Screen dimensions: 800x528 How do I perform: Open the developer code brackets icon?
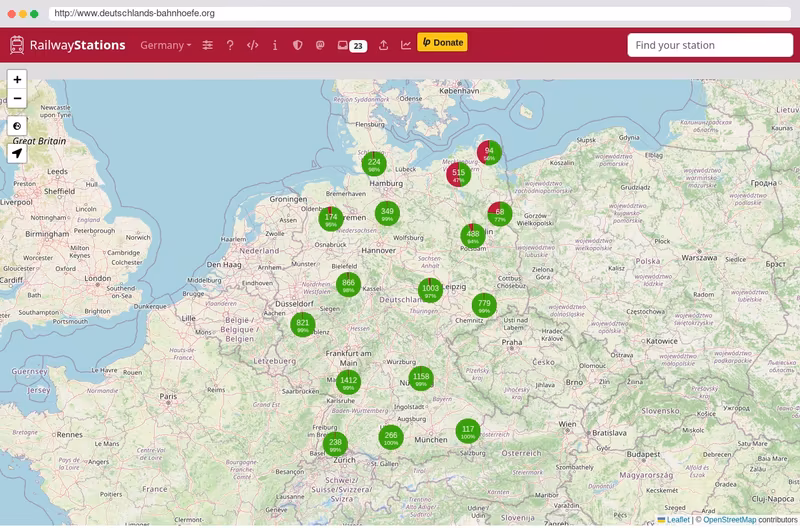(x=253, y=45)
